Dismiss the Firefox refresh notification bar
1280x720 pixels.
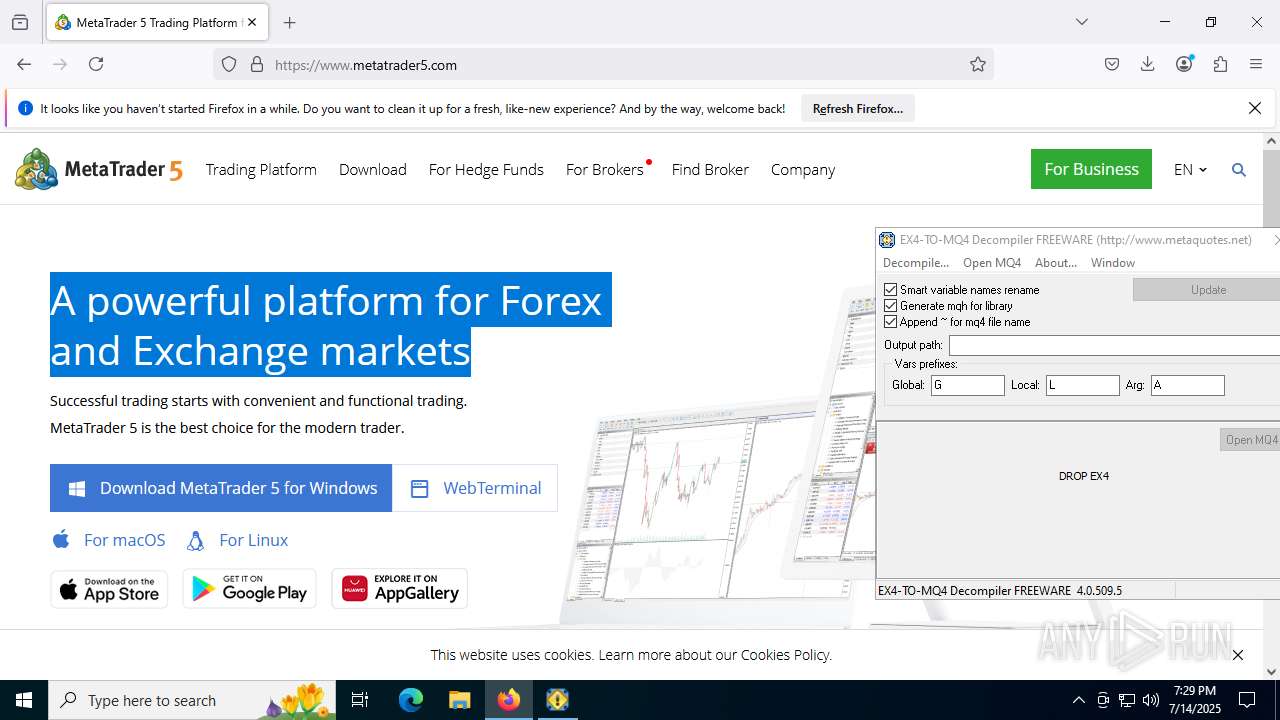[x=1255, y=108]
